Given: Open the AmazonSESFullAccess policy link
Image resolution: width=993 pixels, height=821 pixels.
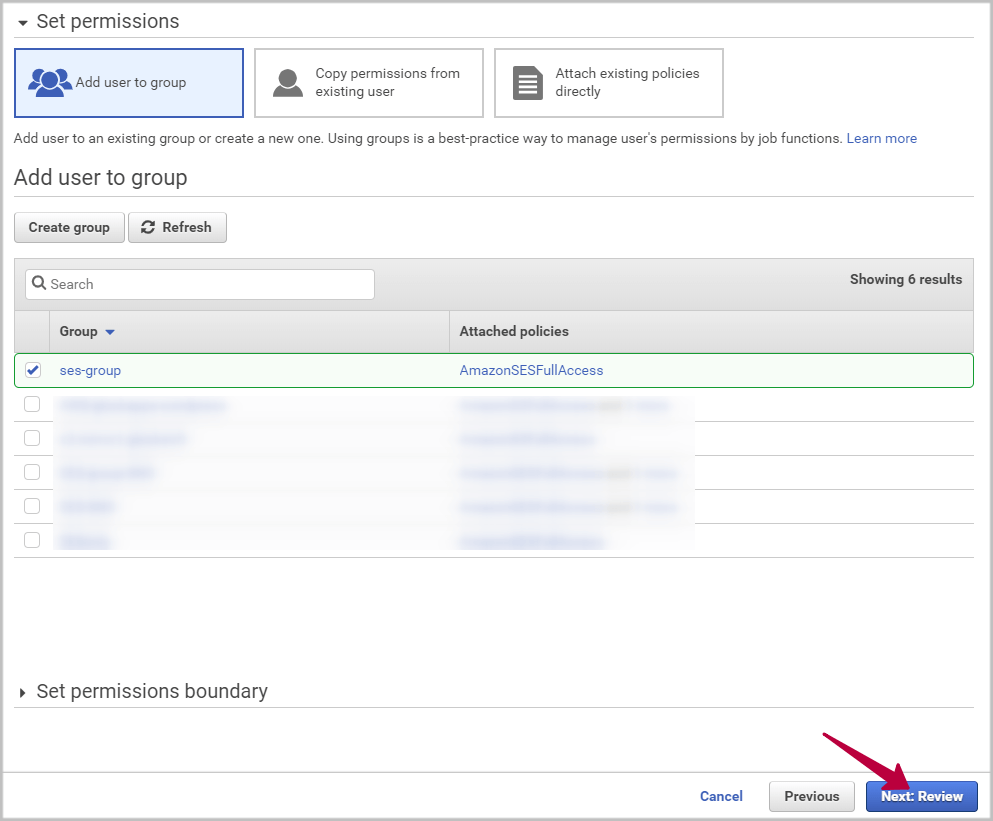Looking at the screenshot, I should coord(531,371).
